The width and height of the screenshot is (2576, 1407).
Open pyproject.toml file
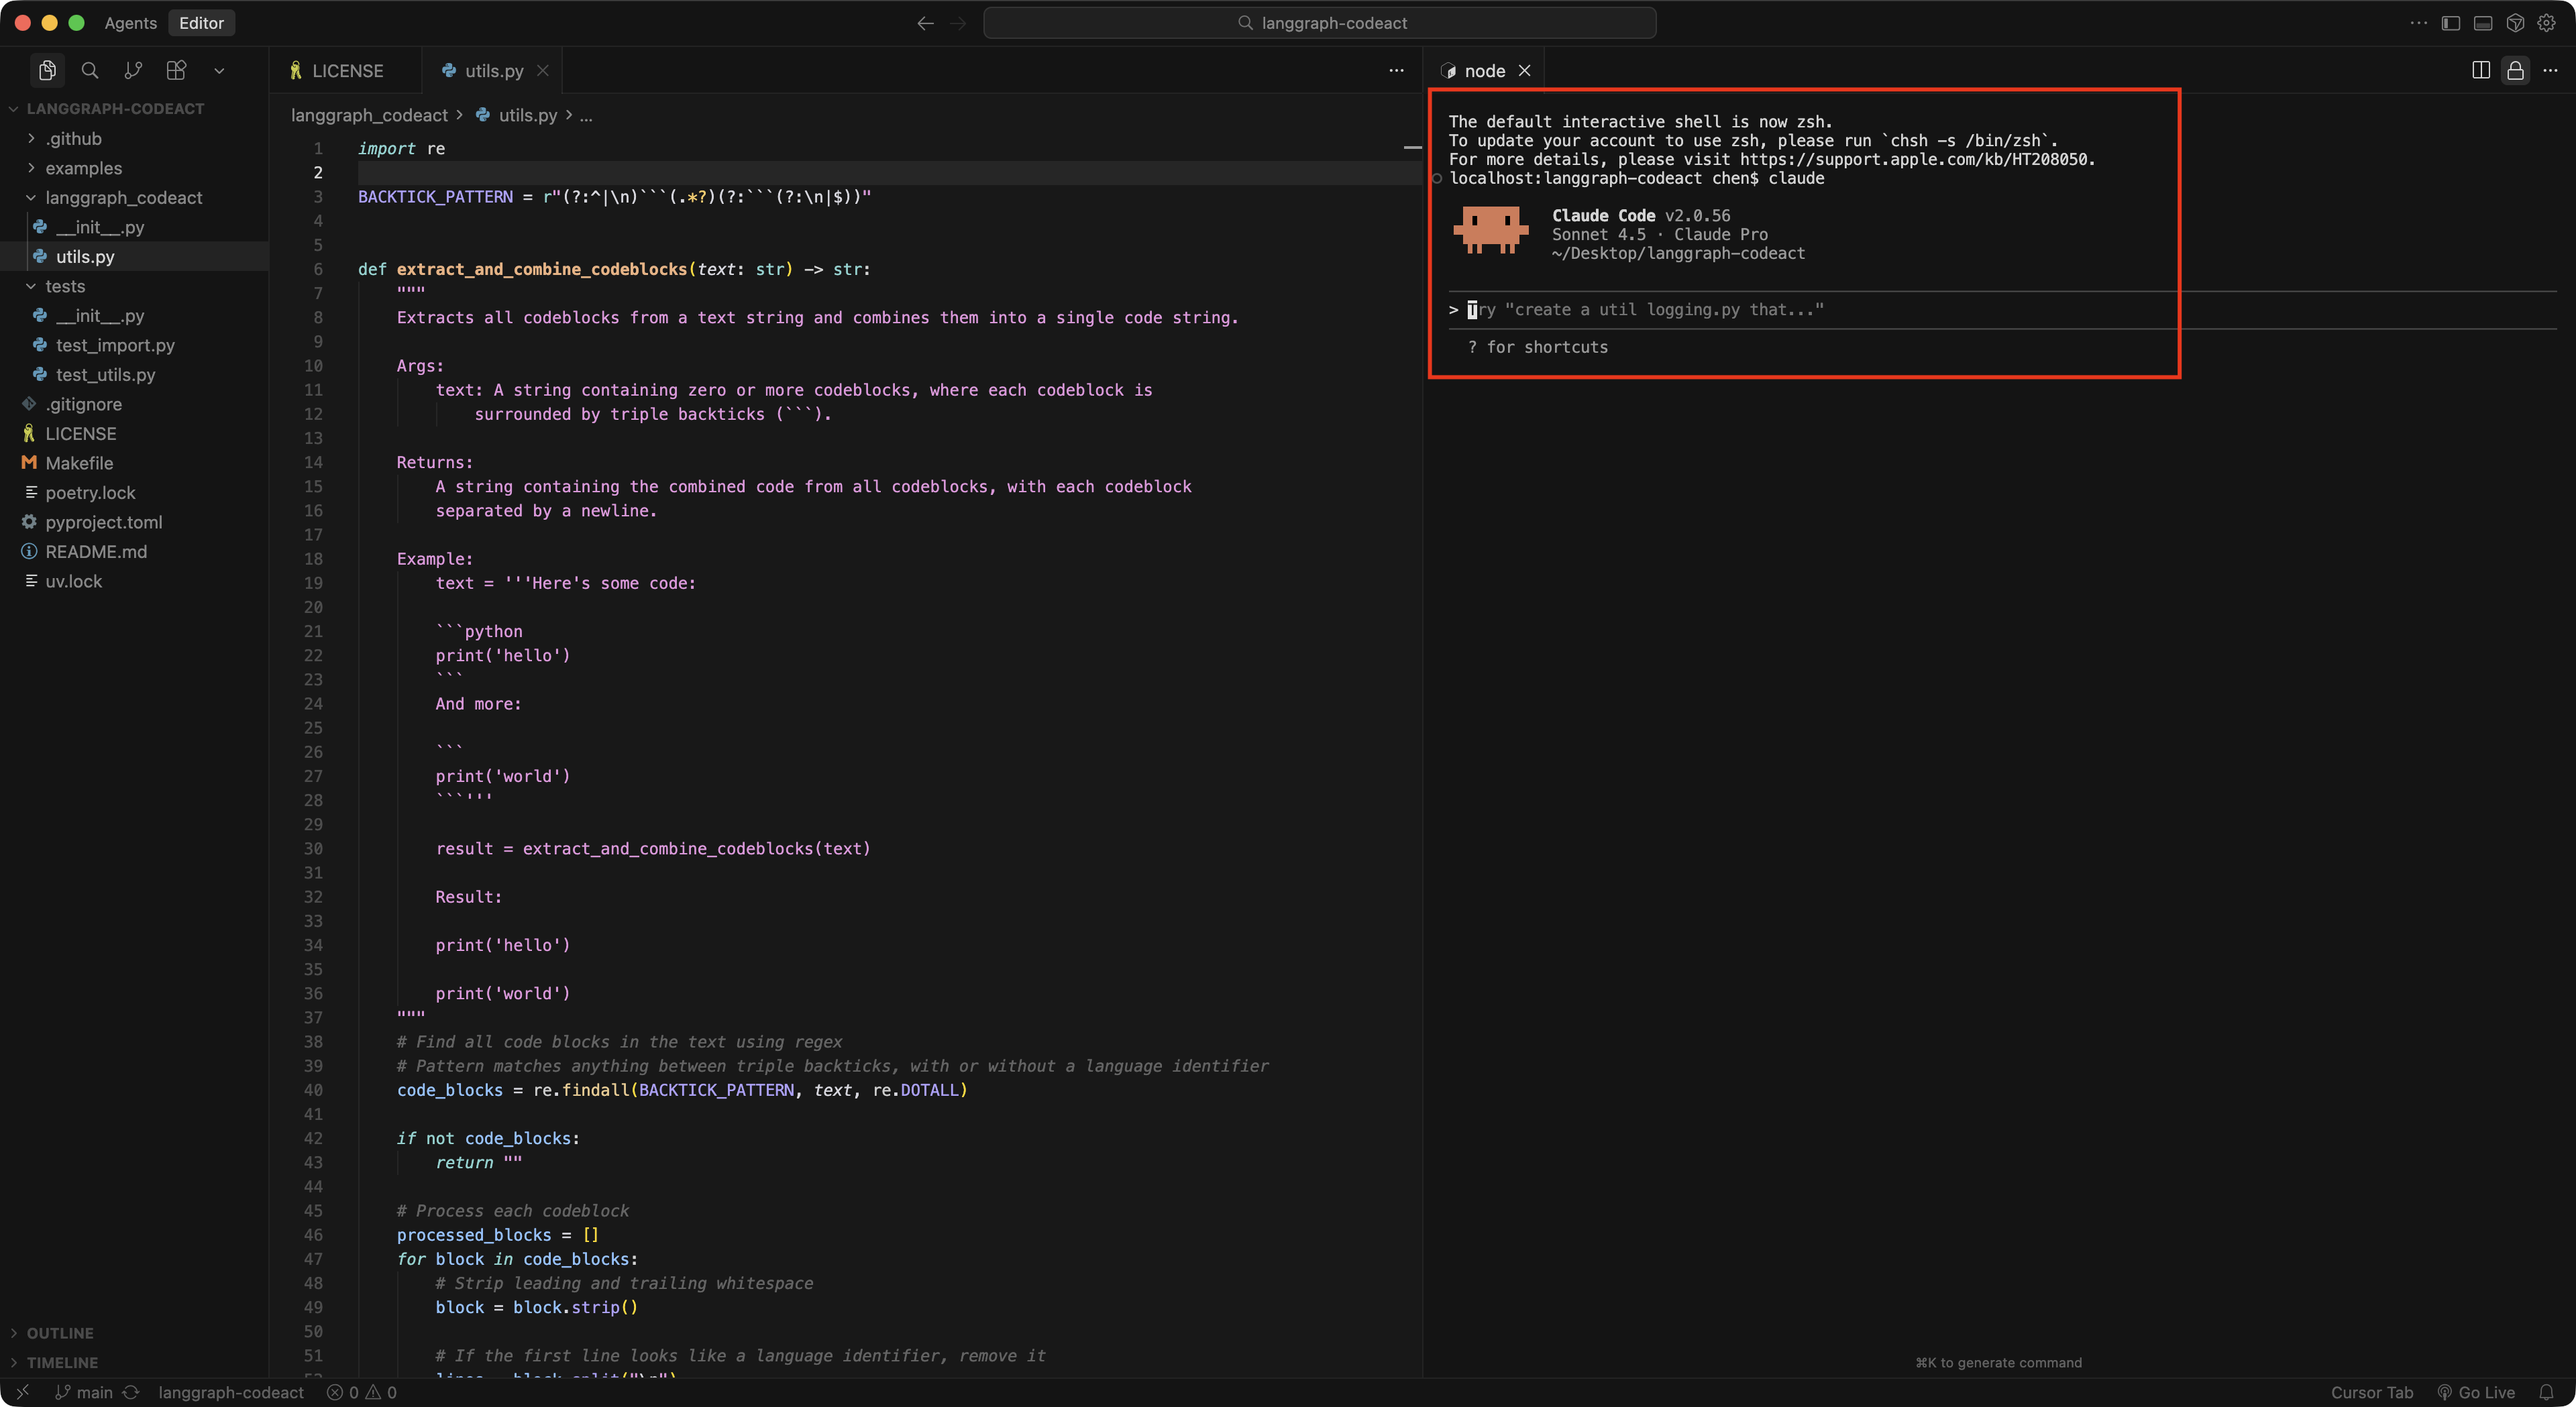[x=103, y=522]
